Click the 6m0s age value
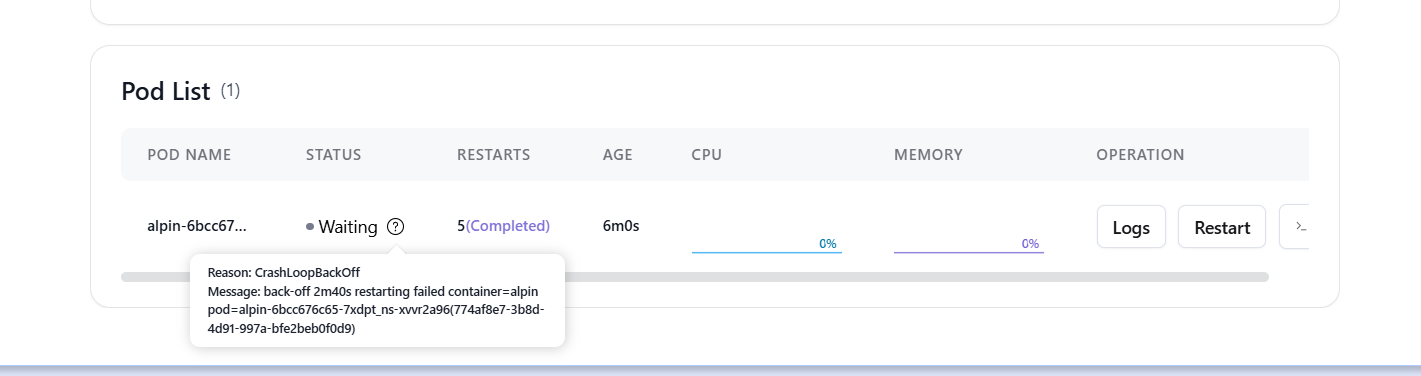The height and width of the screenshot is (376, 1421). [621, 226]
